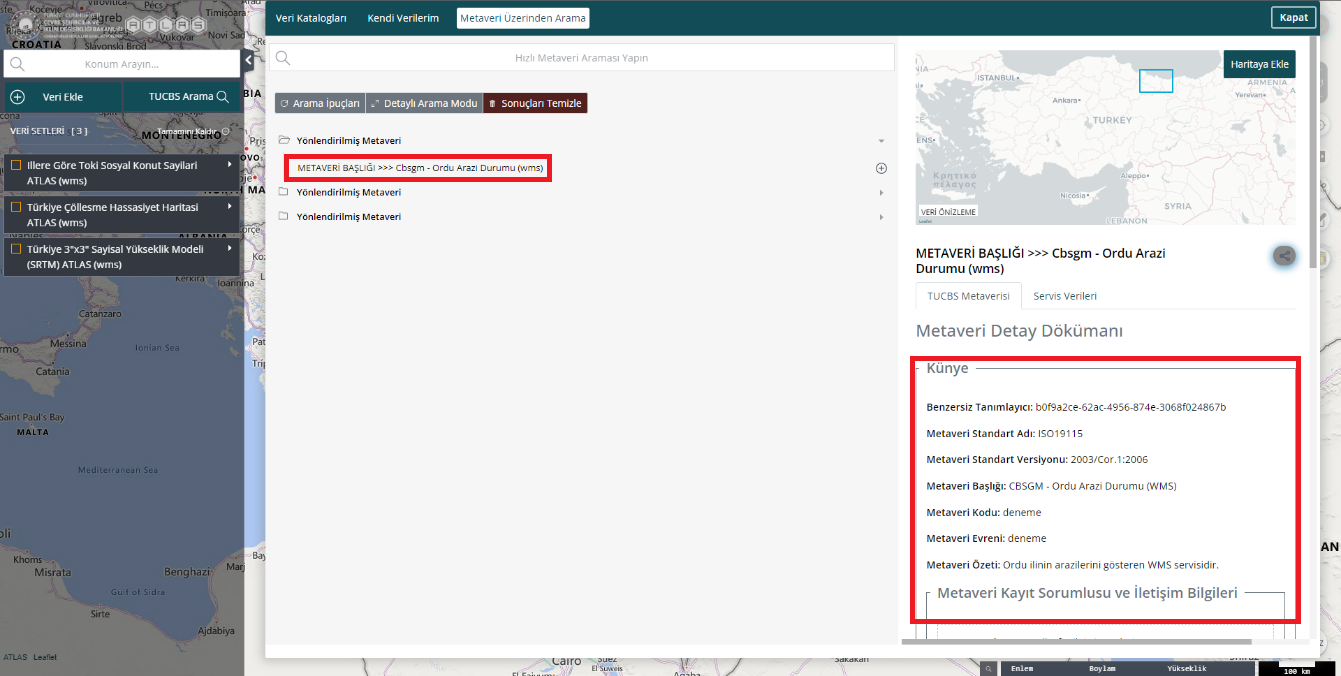Screen dimensions: 1341x676
Task: Select the Cbsgm - Ordu Arazi Durumu (wms) result
Action: click(x=420, y=168)
